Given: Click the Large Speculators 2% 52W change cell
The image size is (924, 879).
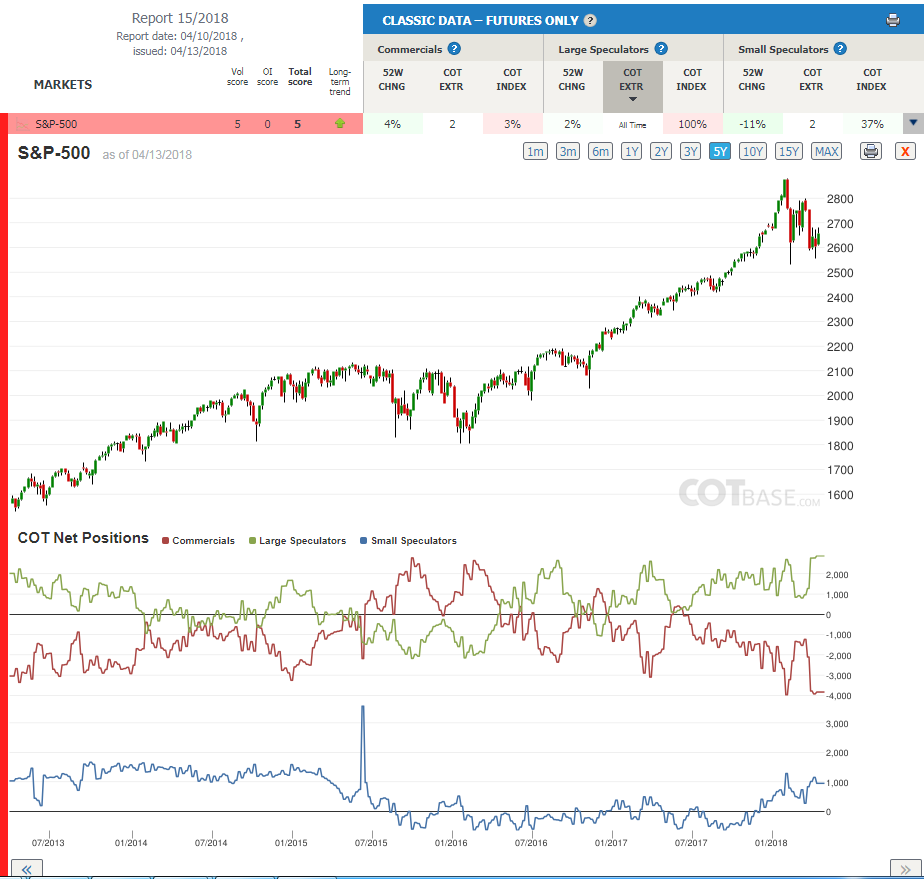Looking at the screenshot, I should tap(572, 124).
